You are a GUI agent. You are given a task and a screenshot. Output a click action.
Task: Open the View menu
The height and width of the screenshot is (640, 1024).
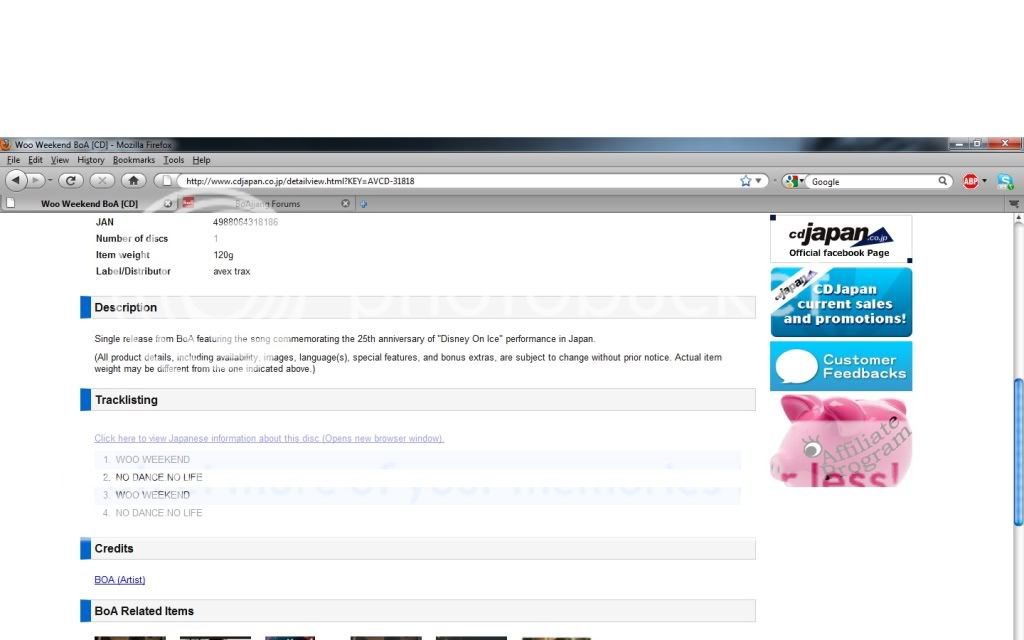pyautogui.click(x=59, y=160)
